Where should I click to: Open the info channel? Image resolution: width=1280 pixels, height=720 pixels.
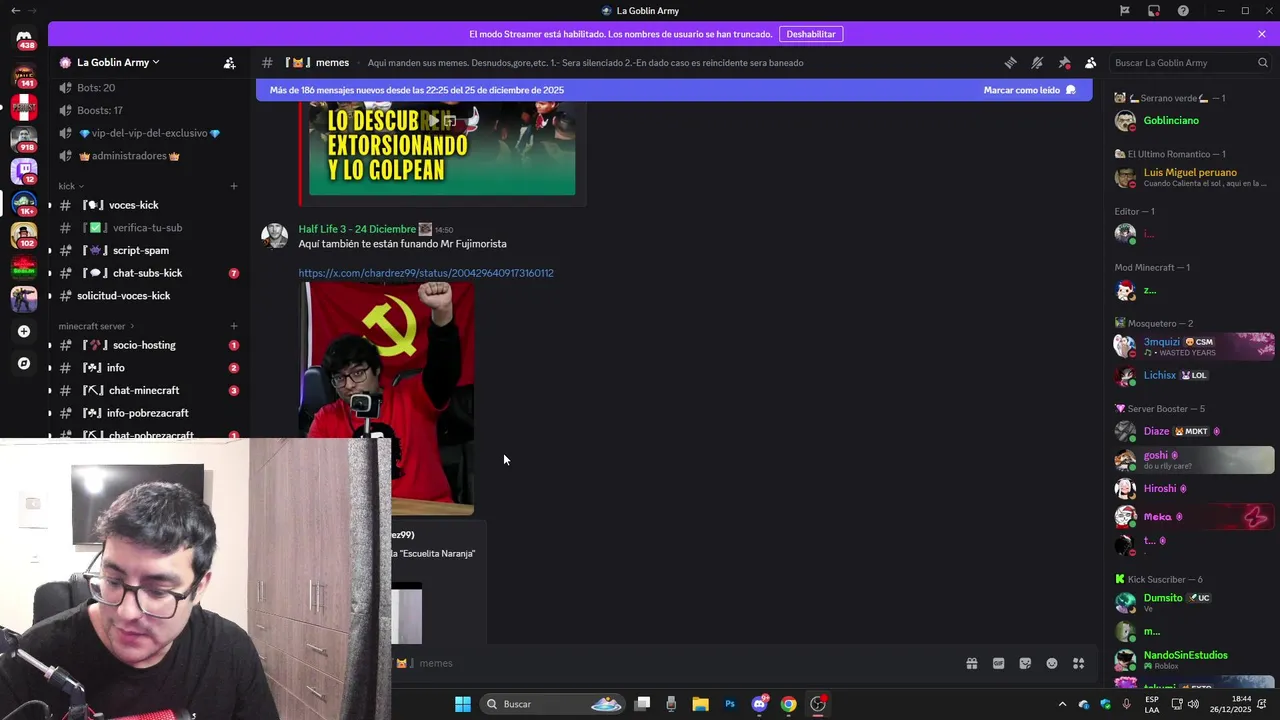[x=149, y=368]
